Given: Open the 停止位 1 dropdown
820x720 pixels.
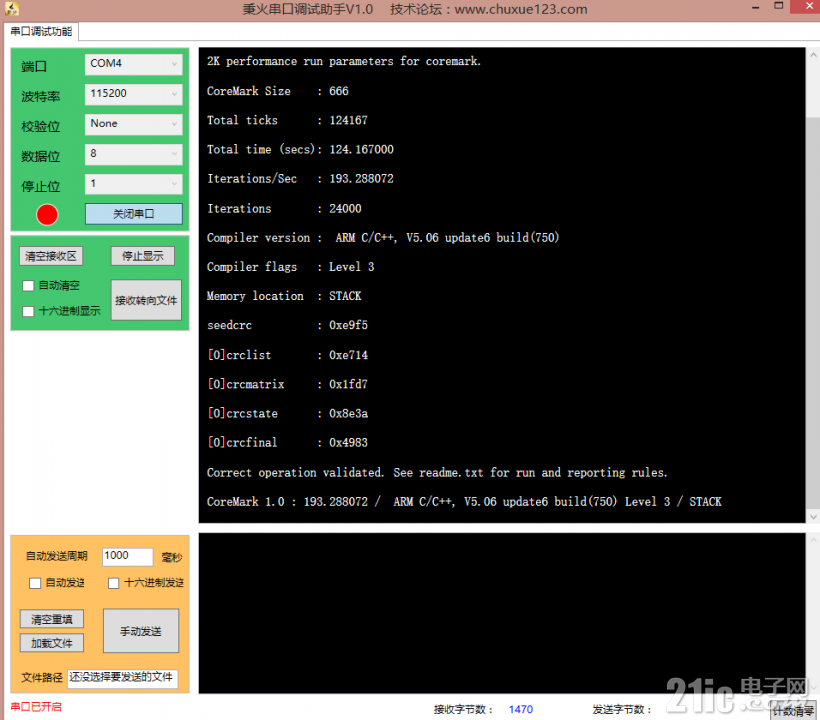Looking at the screenshot, I should [133, 184].
